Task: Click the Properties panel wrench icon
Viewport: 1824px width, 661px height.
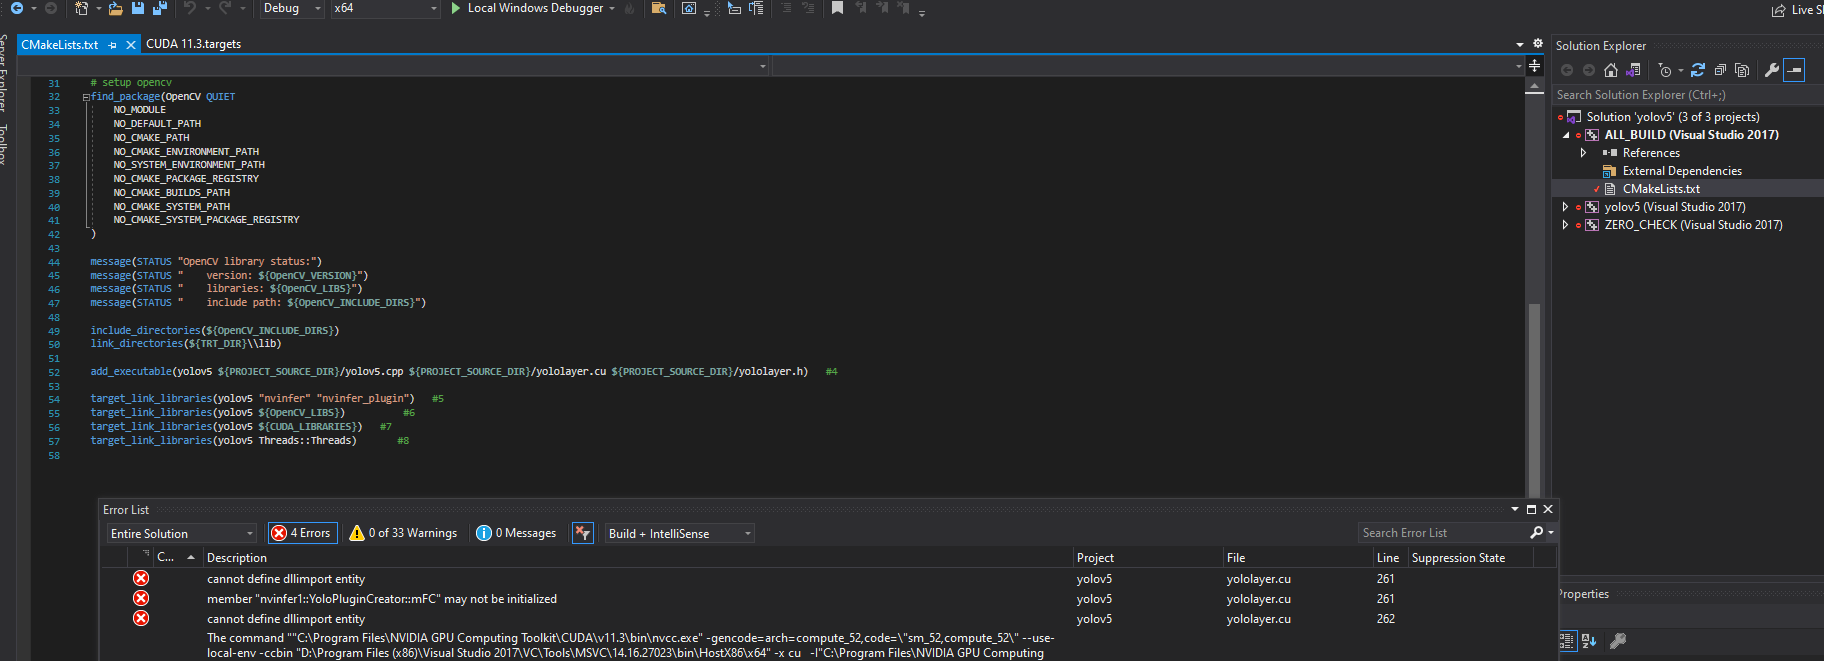Action: point(1617,641)
